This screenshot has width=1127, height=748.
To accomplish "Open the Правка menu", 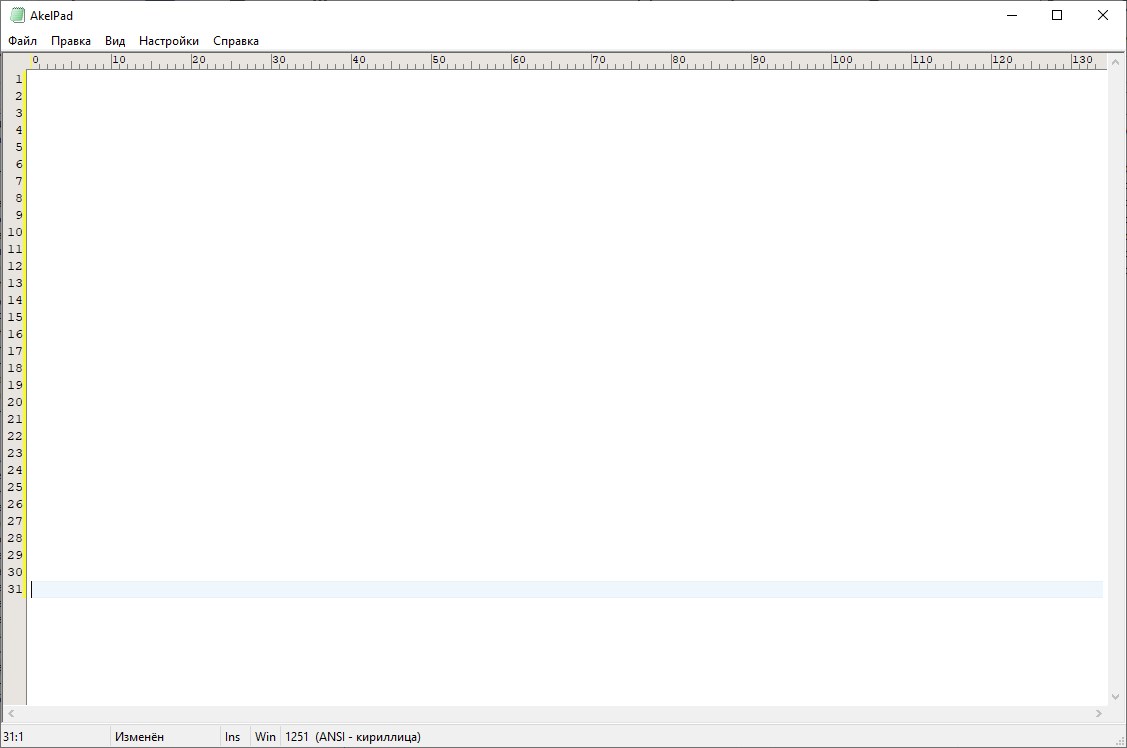I will (x=71, y=41).
